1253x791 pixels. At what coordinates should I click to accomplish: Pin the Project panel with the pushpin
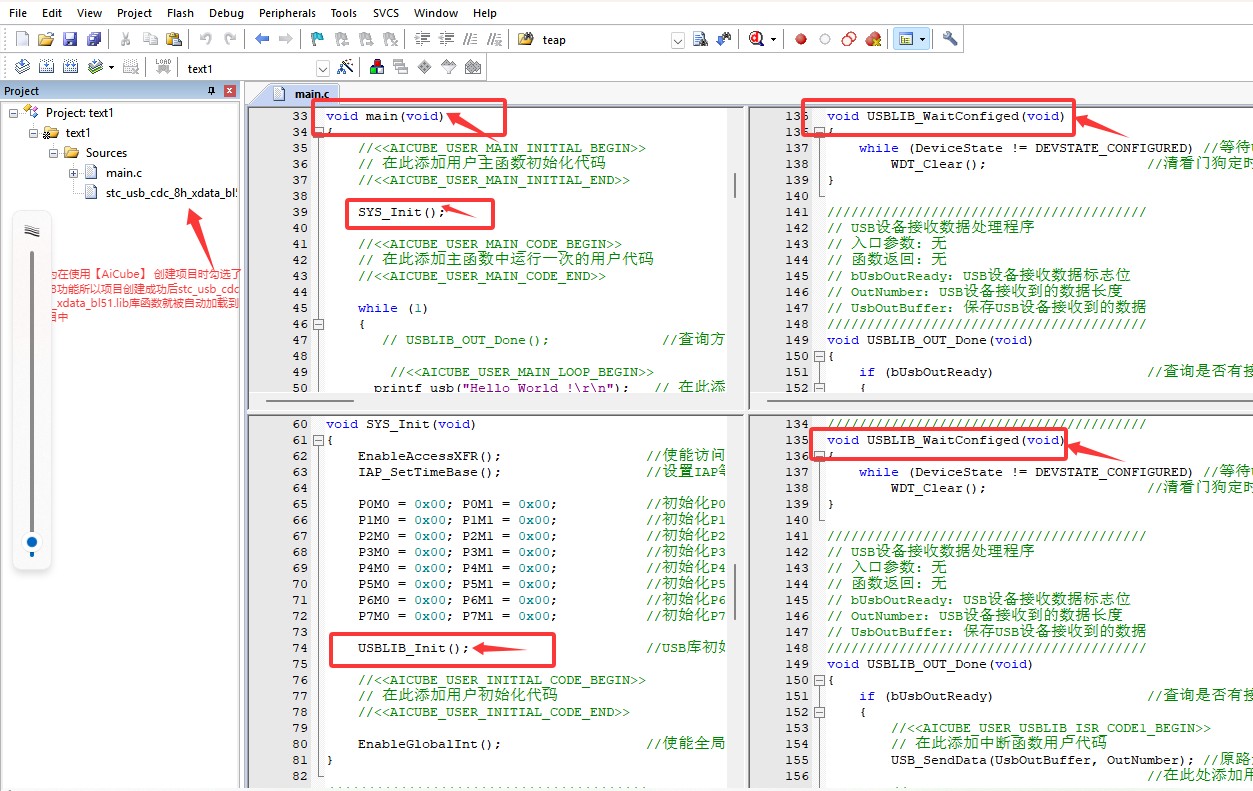coord(211,91)
